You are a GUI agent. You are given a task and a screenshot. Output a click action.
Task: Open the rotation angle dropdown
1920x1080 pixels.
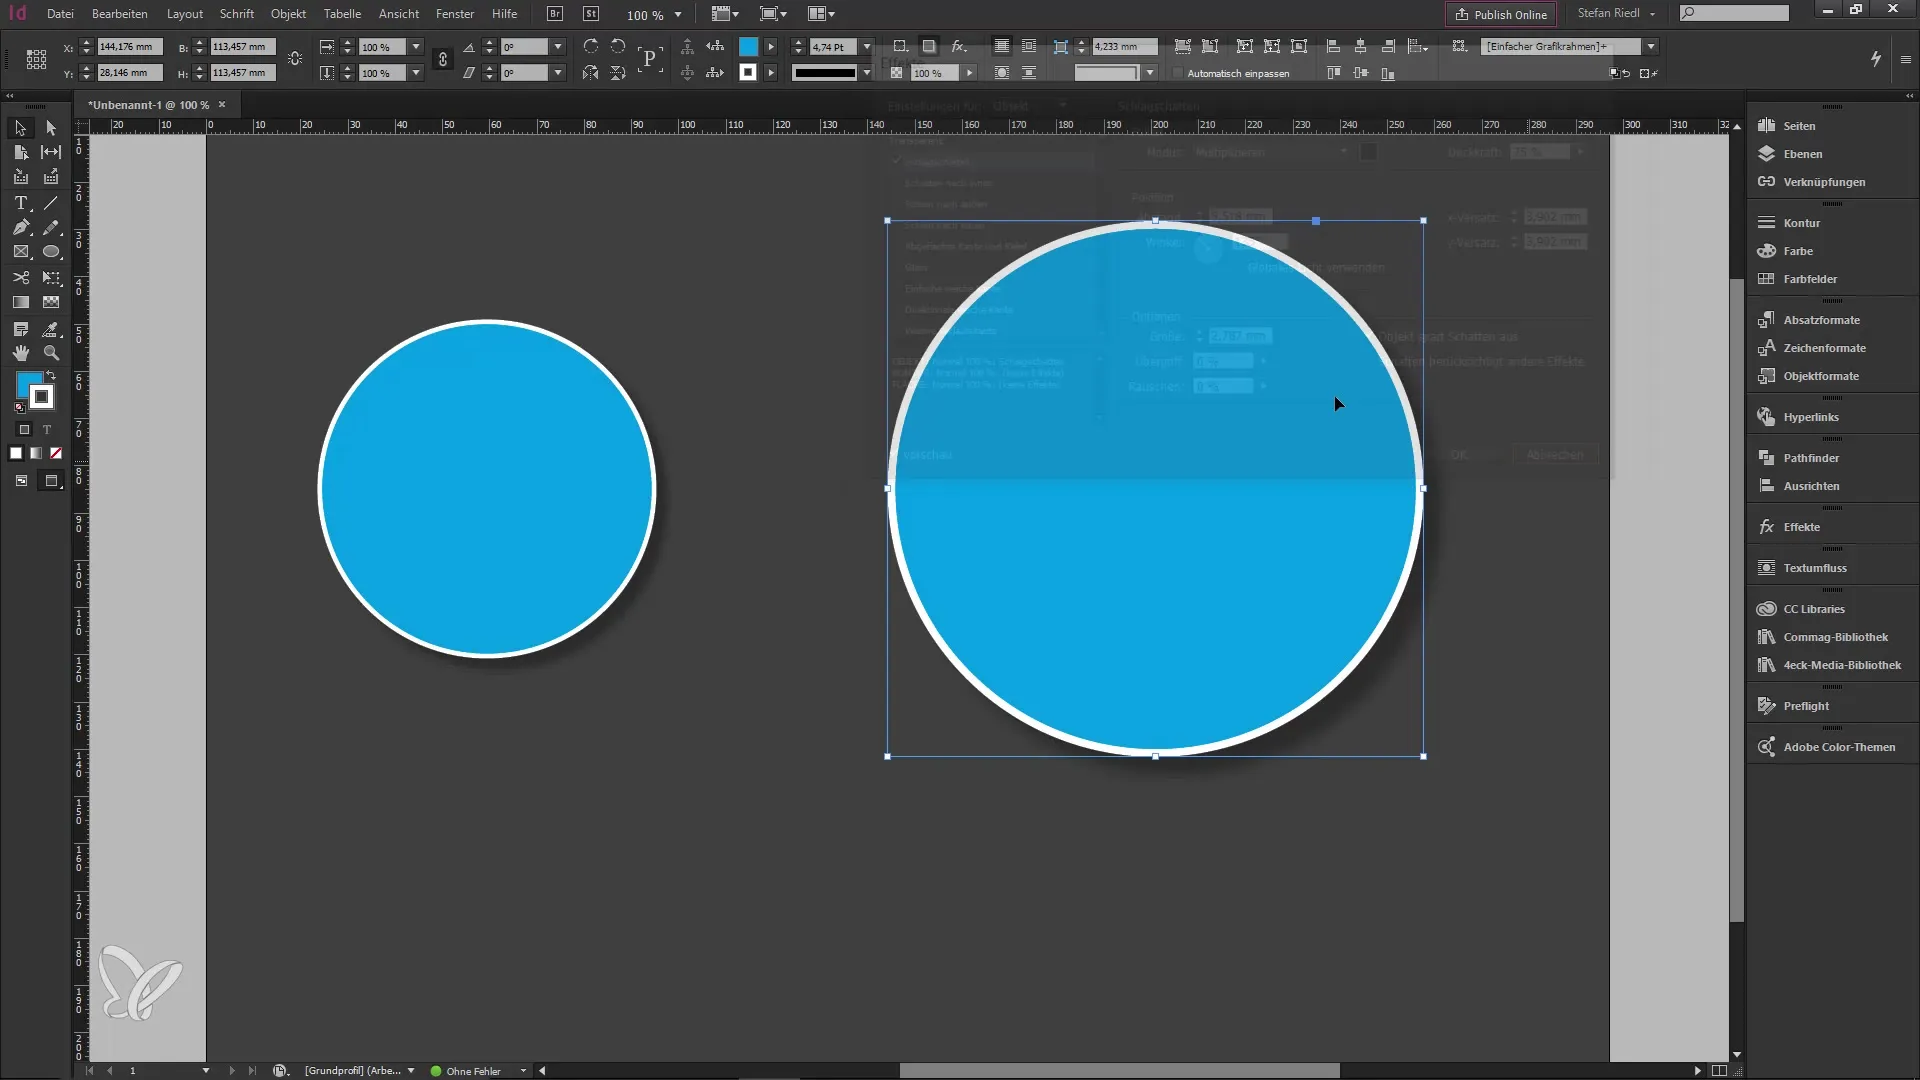coord(558,47)
